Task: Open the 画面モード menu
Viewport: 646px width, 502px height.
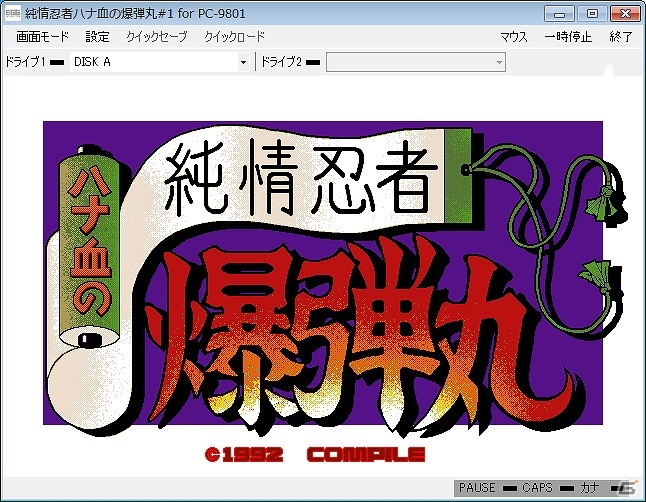Action: [x=42, y=37]
